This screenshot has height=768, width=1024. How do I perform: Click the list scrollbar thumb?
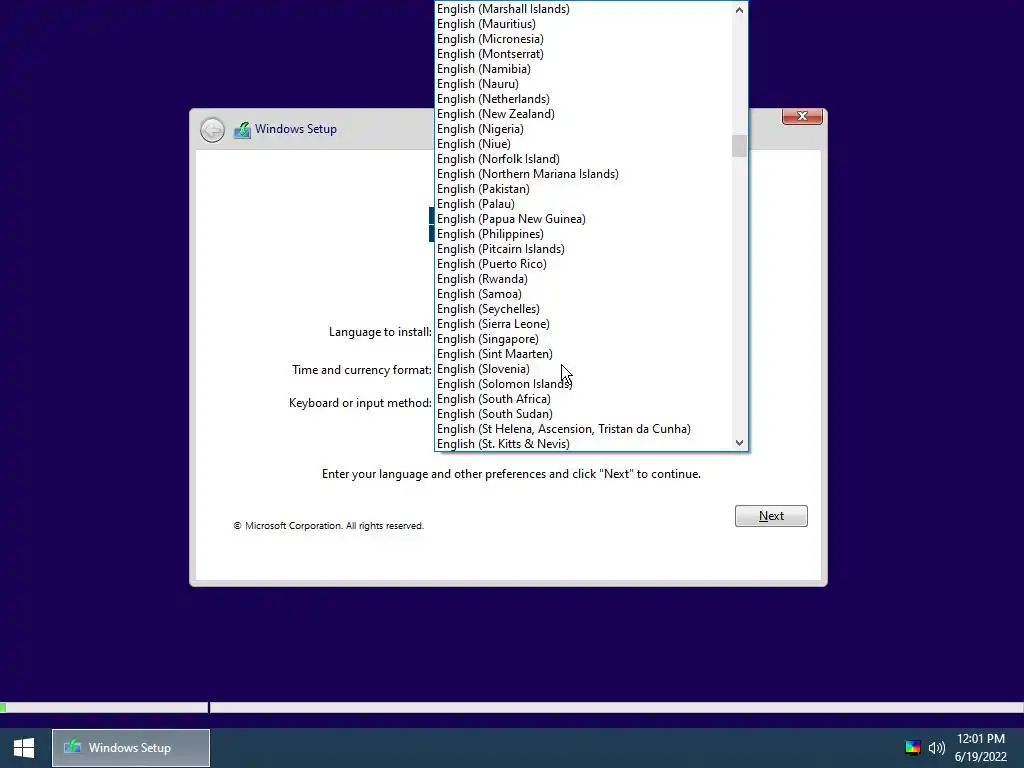coord(739,146)
